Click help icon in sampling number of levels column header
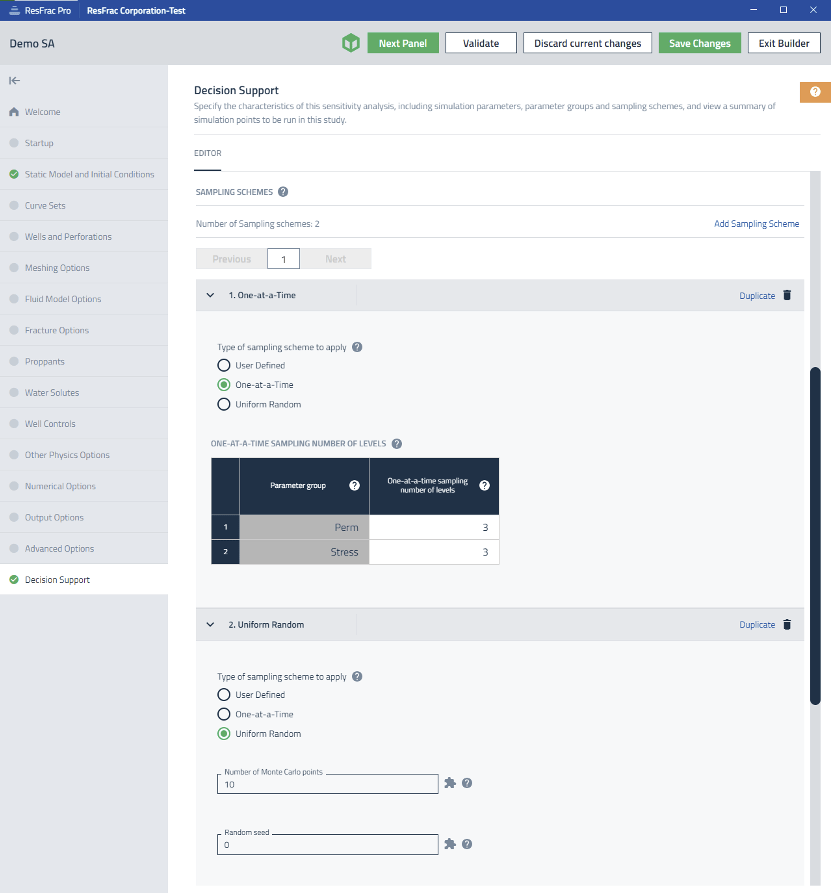This screenshot has width=833, height=893. [484, 485]
